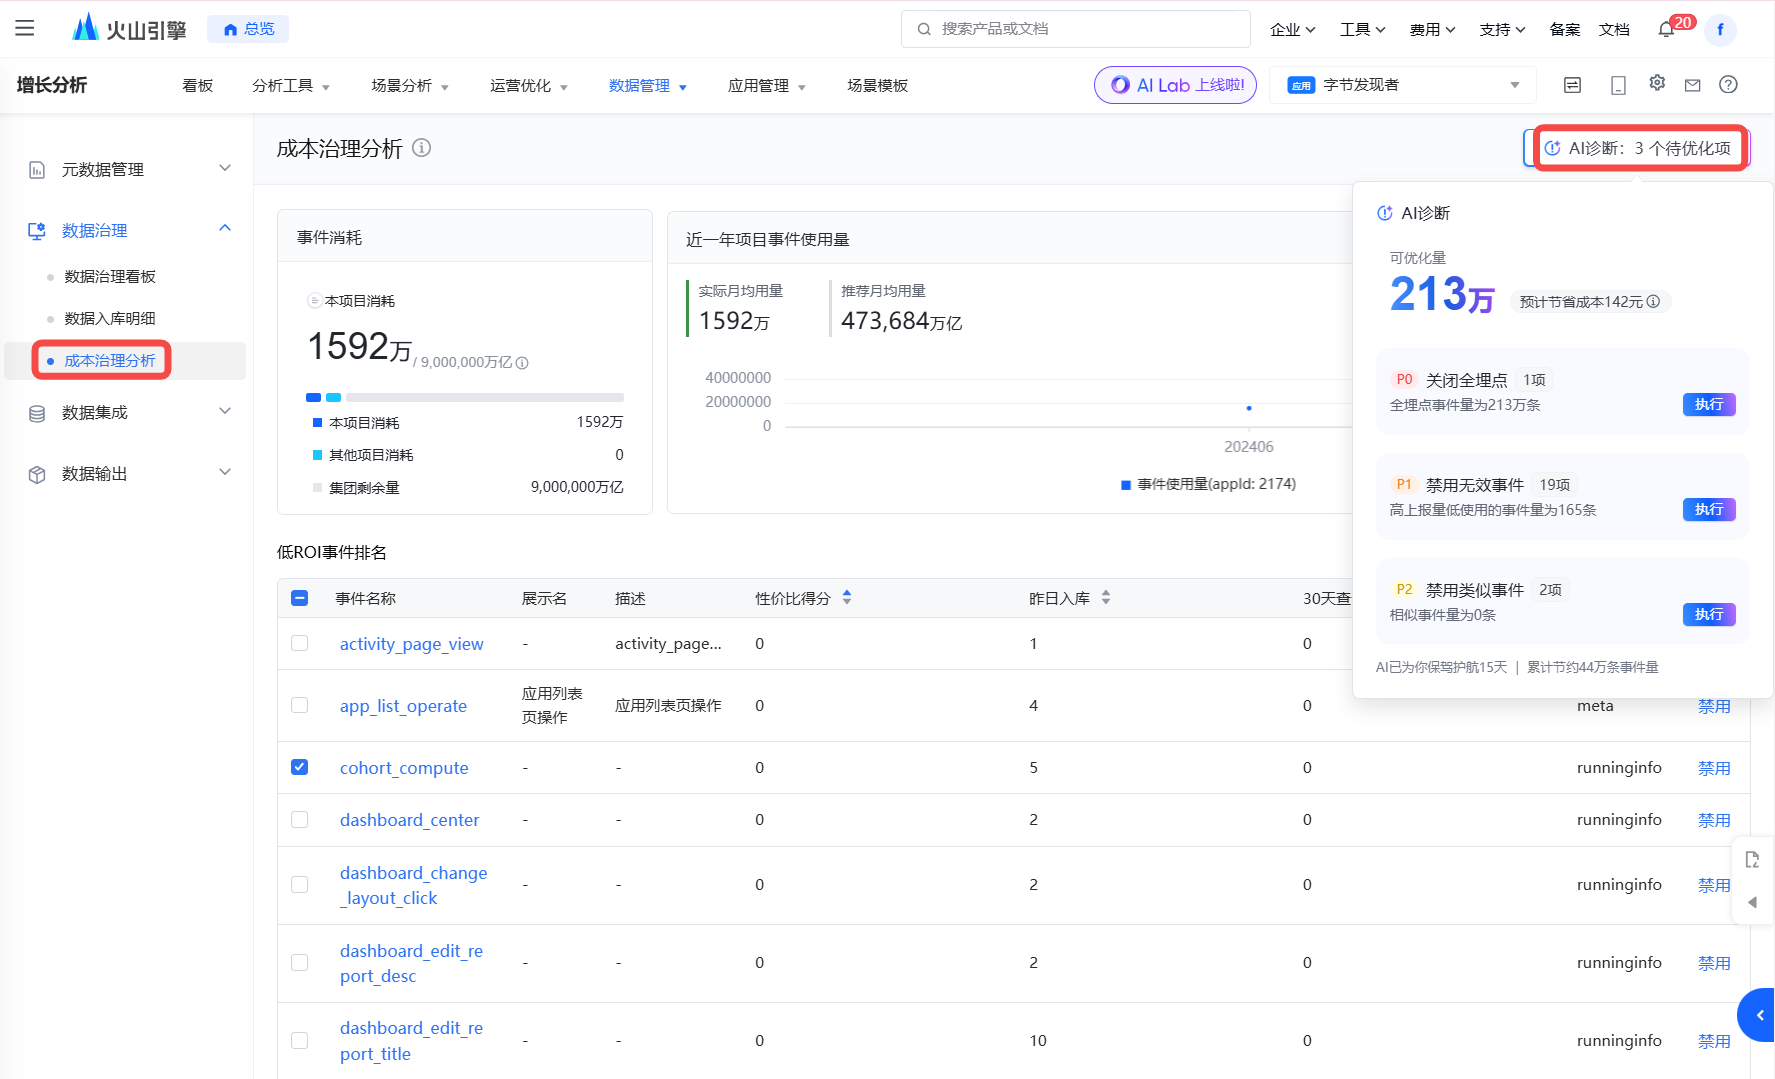Click the blue floating arrow button
Viewport: 1775px width, 1079px height.
1757,1015
